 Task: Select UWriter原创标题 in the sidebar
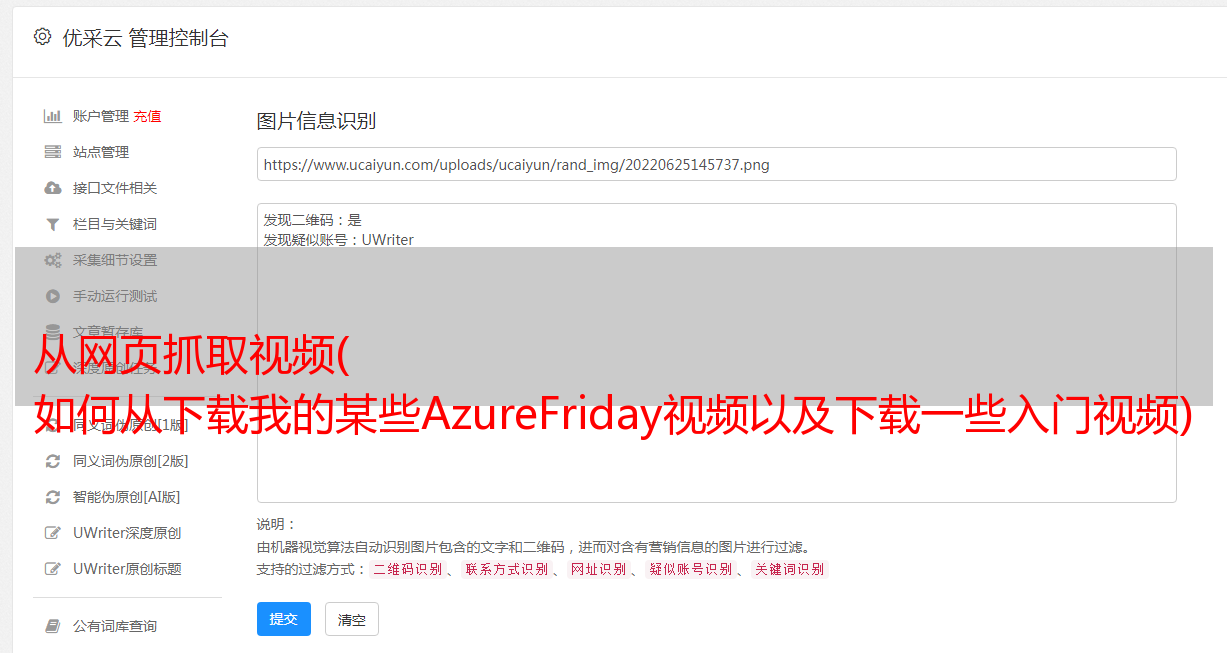(127, 569)
